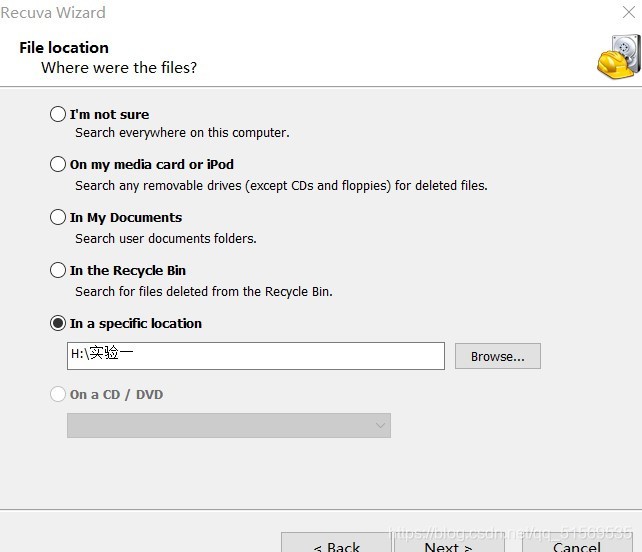
Task: Choose "On my media card or iPod" option
Action: 58,164
